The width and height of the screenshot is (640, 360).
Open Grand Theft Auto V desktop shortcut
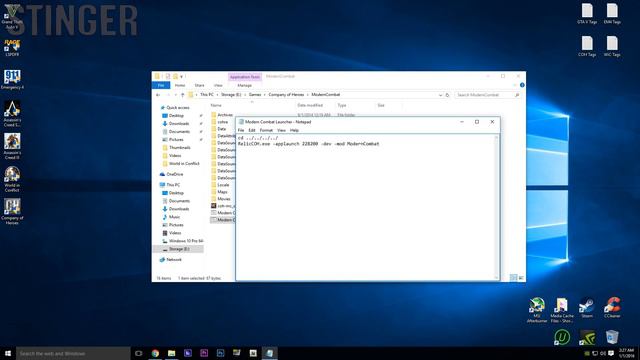pos(12,15)
